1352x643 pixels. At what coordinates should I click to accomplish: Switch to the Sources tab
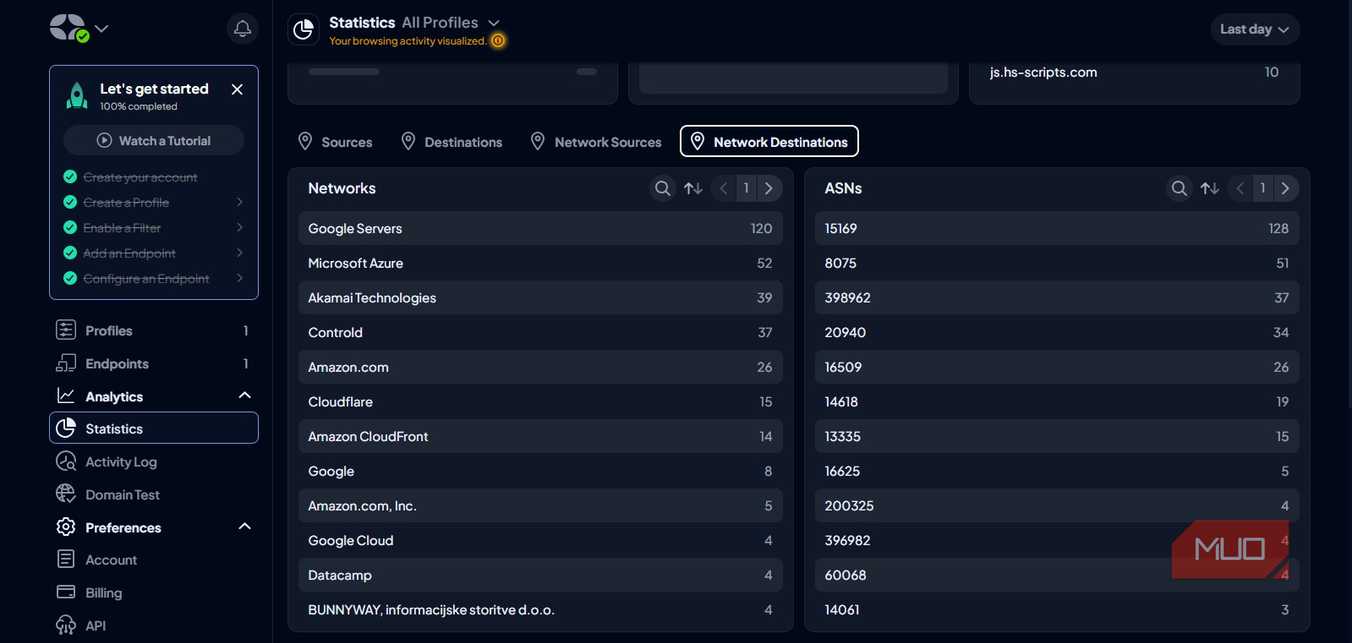335,141
